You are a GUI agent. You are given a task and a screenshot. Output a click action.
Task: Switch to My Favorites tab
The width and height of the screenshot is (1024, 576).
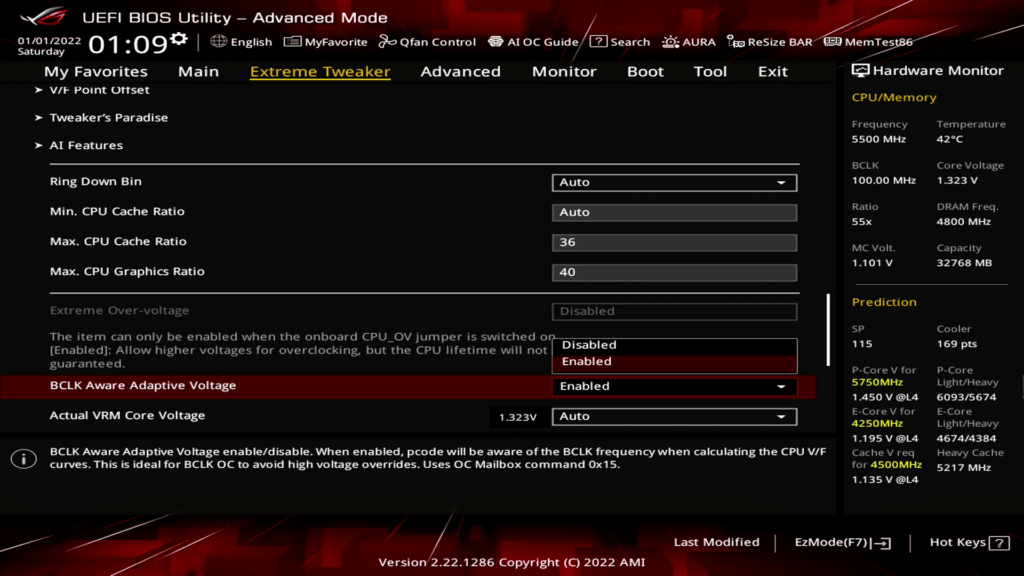click(95, 71)
